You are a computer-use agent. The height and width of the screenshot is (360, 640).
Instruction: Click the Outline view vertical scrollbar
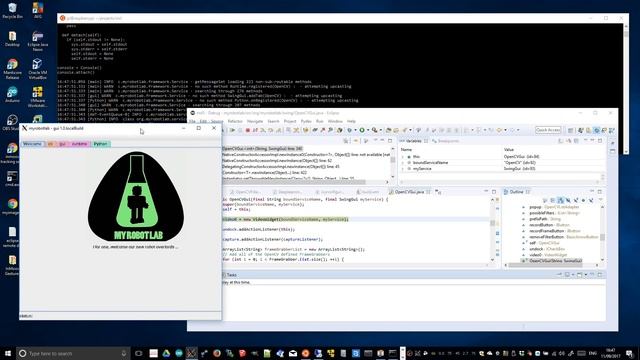click(x=602, y=233)
